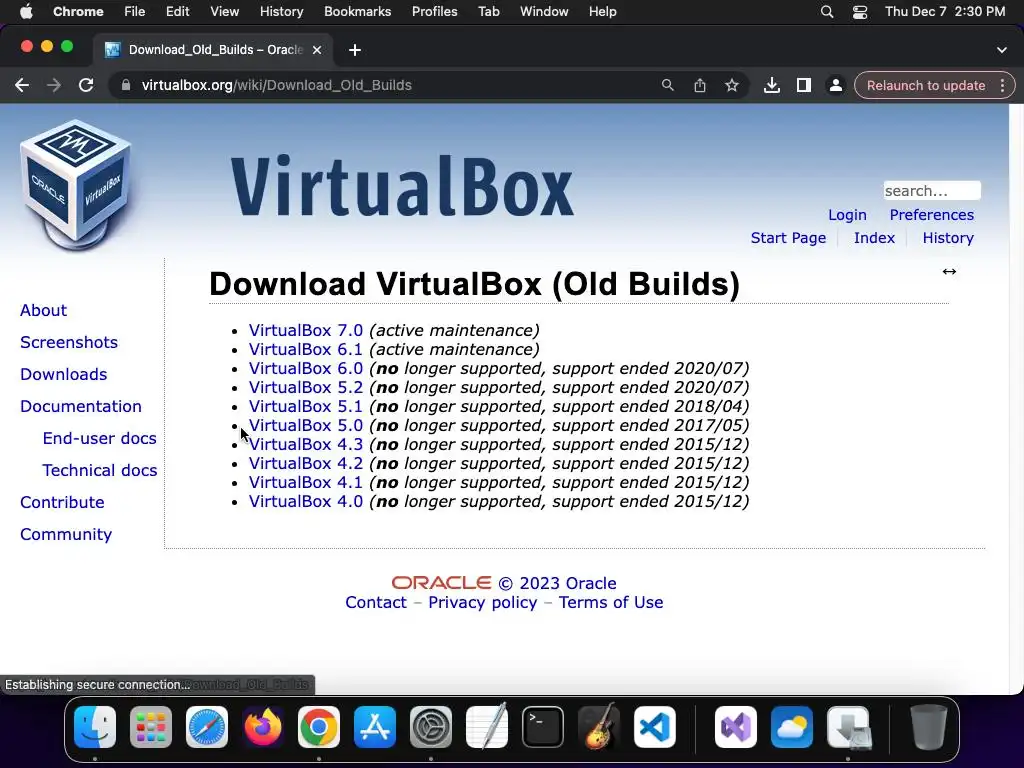Click the browser forward arrow
1024x768 pixels.
tap(54, 86)
